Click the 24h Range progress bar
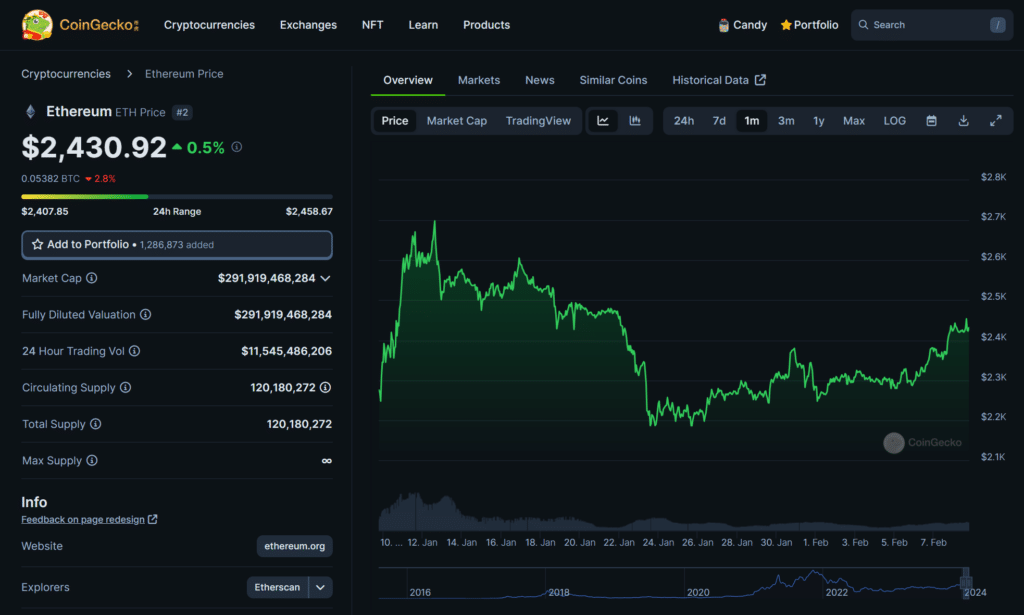This screenshot has height=615, width=1024. [177, 197]
